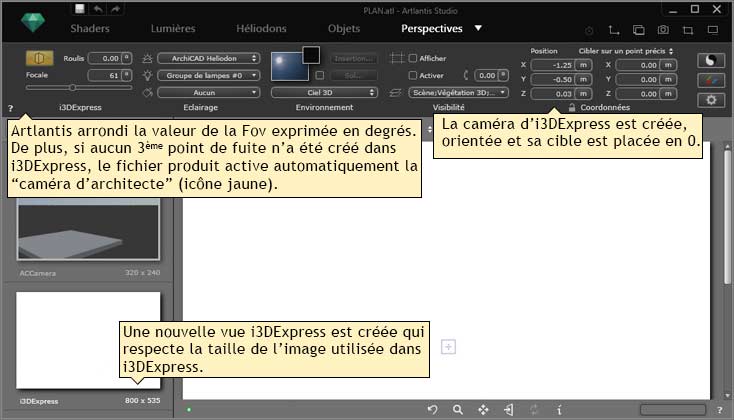Click the Position X unit button m
This screenshot has height=420, width=734.
pos(584,65)
